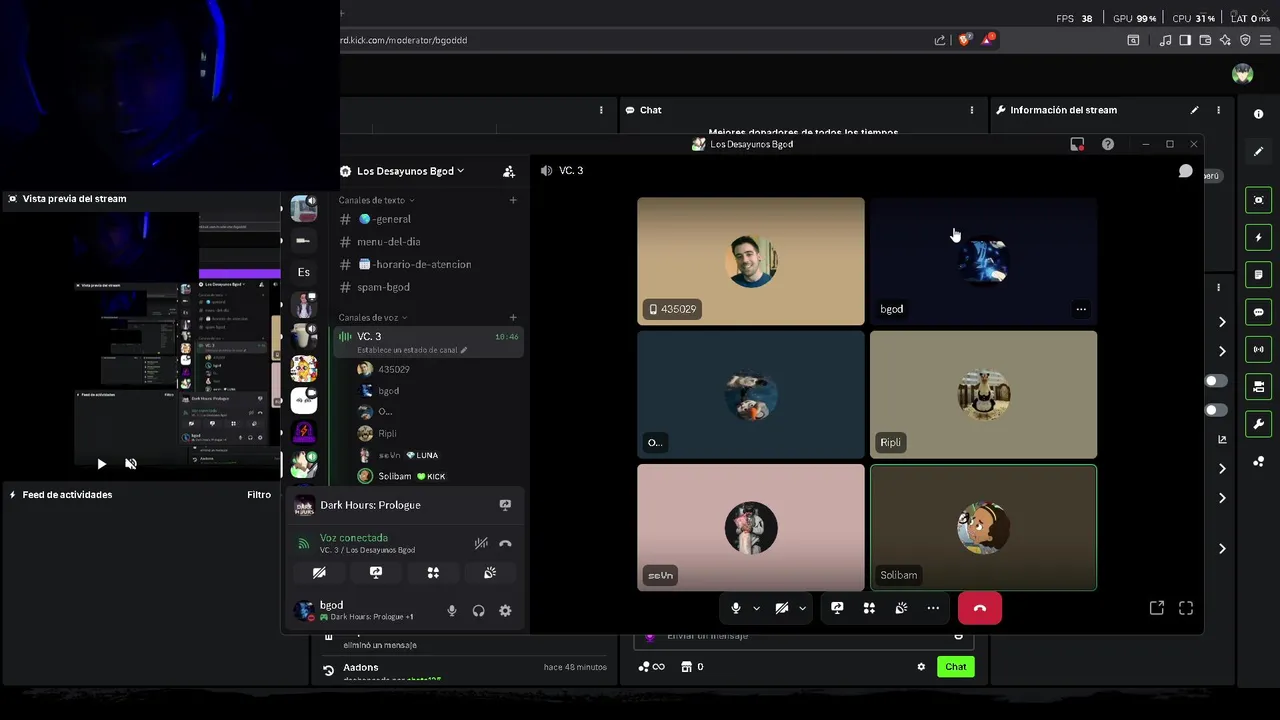1280x720 pixels.
Task: Open Brave Shields lion icon in address bar
Action: click(x=965, y=40)
